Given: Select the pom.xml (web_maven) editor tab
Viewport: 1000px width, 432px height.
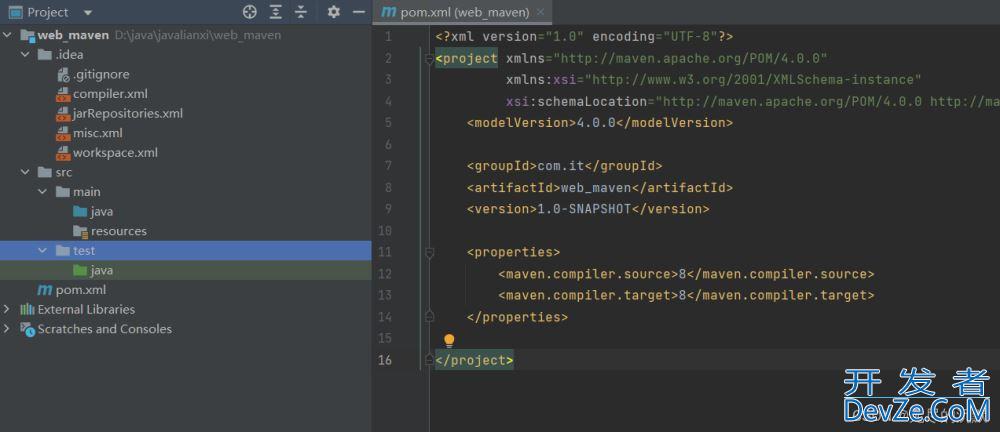Looking at the screenshot, I should (x=463, y=12).
